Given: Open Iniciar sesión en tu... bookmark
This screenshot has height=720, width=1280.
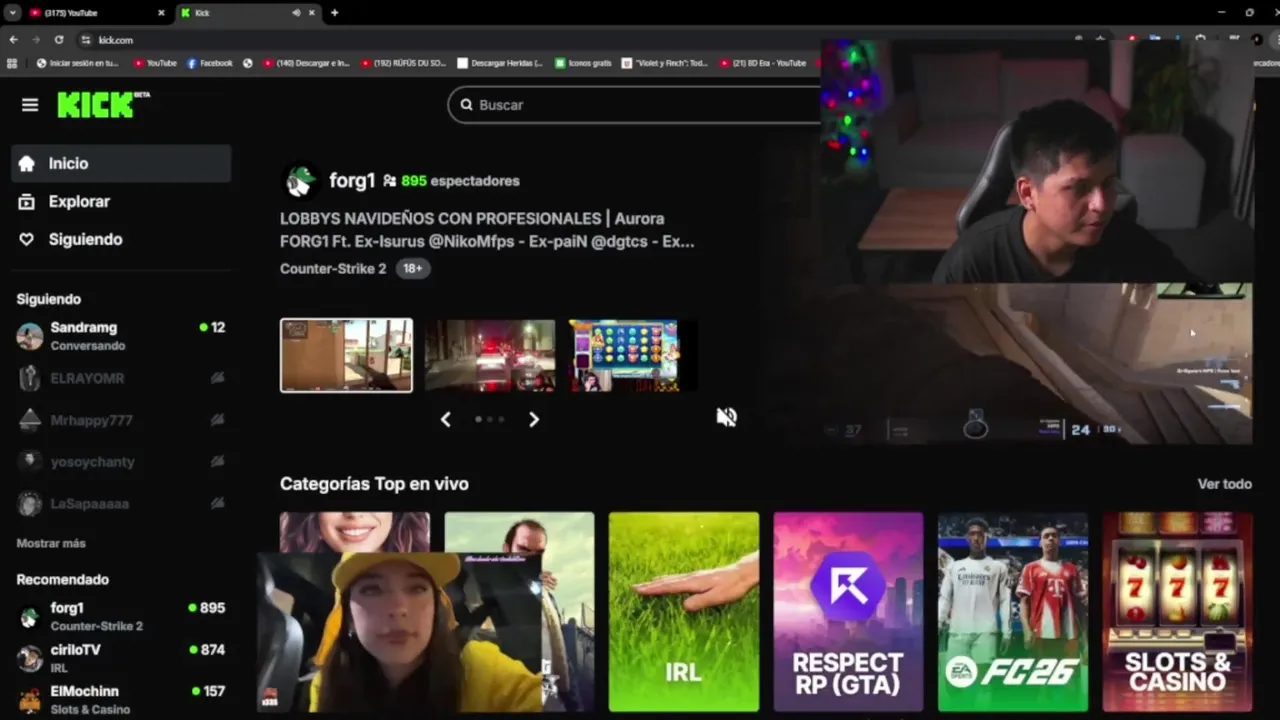Looking at the screenshot, I should 77,63.
